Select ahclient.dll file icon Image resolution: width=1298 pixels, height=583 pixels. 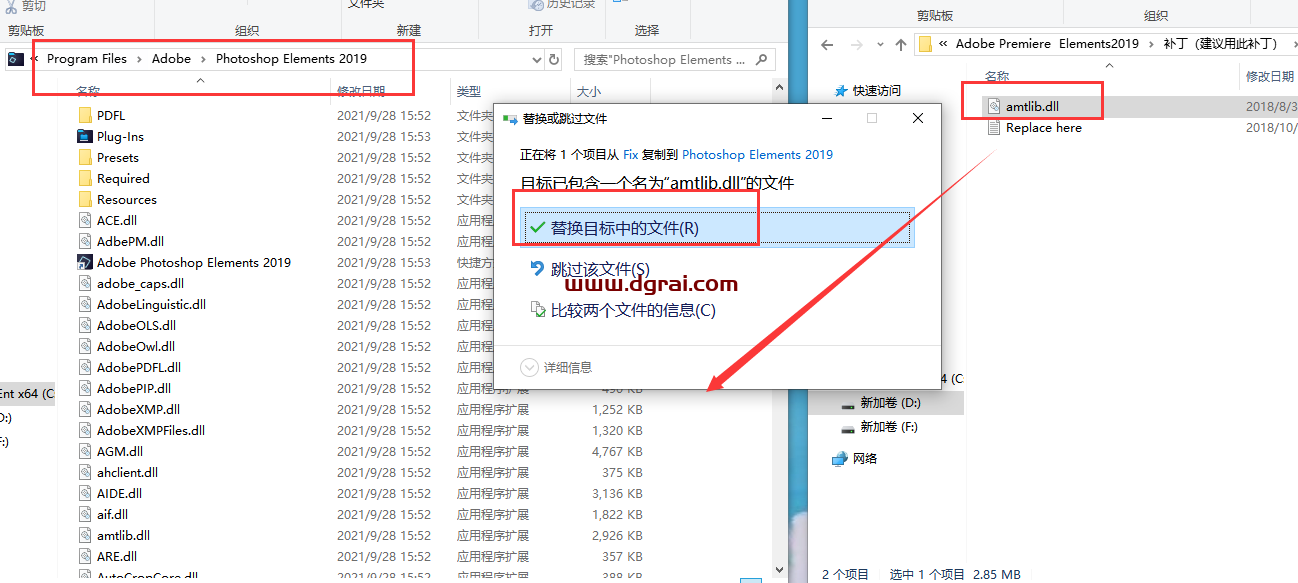click(85, 473)
